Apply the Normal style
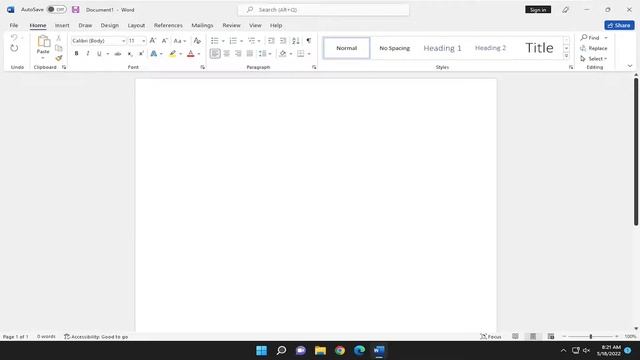Viewport: 640px width, 360px height. [347, 48]
